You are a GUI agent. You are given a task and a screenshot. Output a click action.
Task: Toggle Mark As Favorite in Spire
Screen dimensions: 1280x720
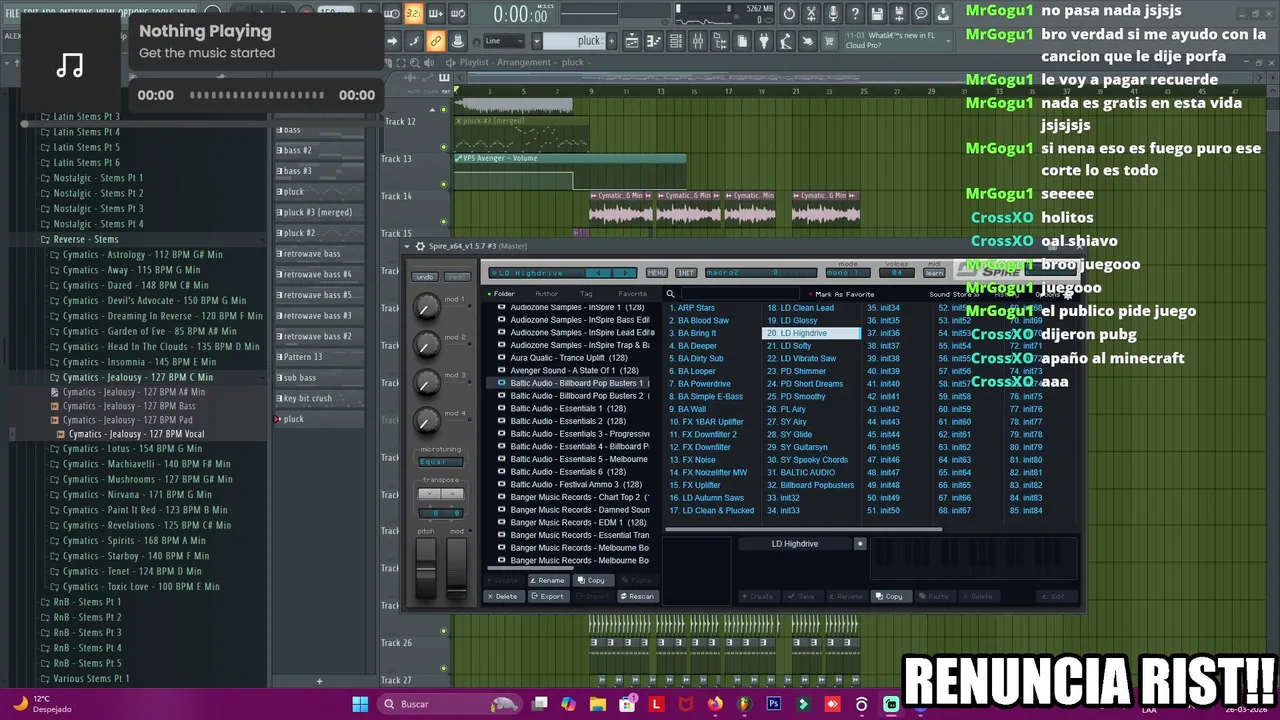tap(845, 294)
